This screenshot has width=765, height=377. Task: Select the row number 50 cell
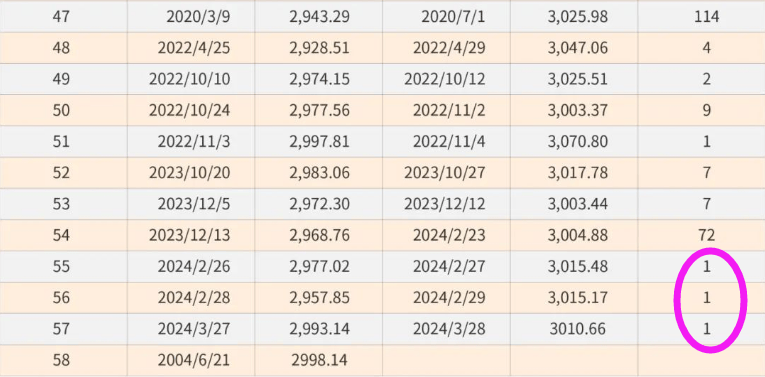(x=63, y=110)
